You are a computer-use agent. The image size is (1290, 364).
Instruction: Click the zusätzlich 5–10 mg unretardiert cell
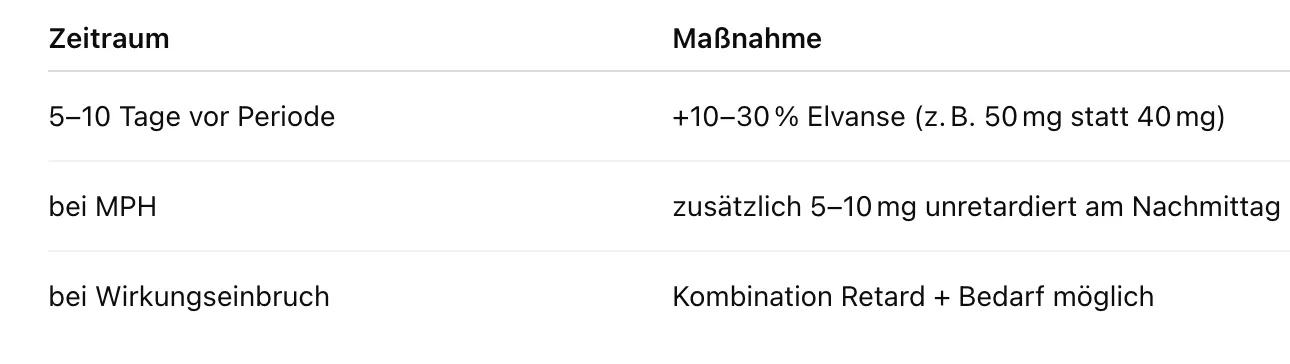click(976, 207)
